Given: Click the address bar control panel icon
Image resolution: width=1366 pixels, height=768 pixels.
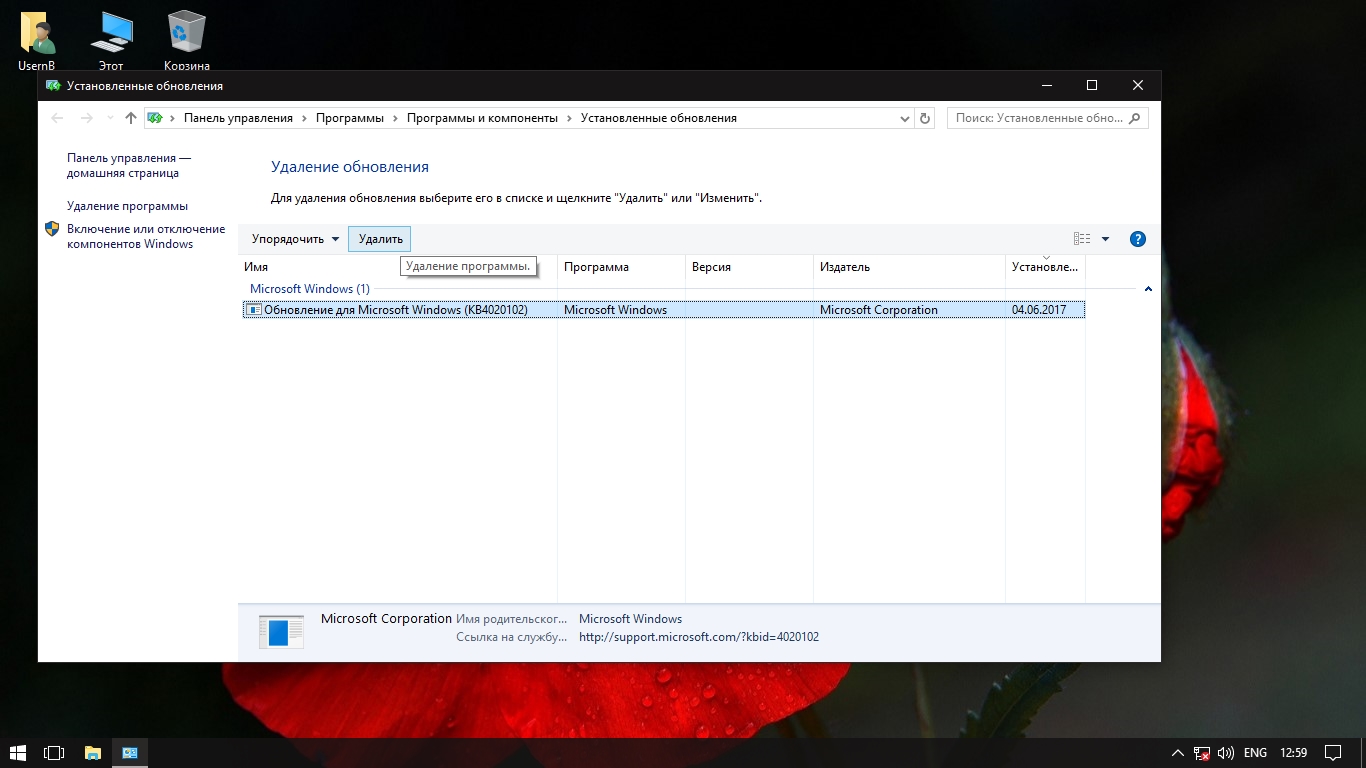Looking at the screenshot, I should click(x=155, y=118).
